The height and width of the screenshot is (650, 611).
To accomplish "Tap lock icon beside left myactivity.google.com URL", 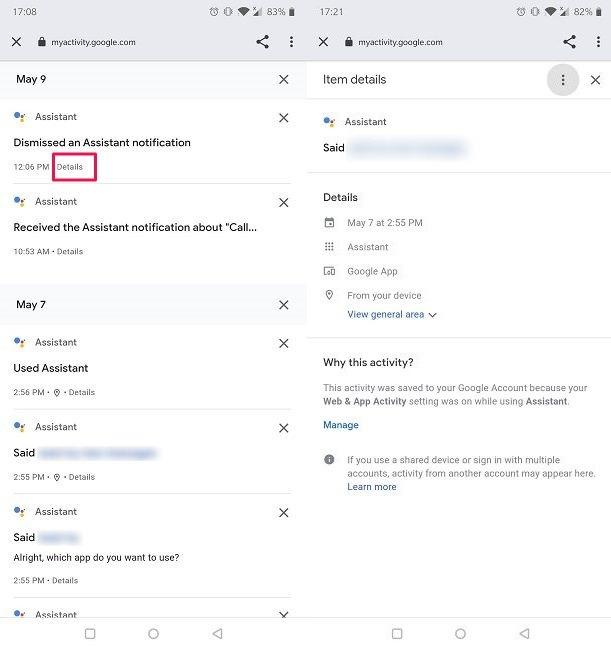I will point(41,41).
